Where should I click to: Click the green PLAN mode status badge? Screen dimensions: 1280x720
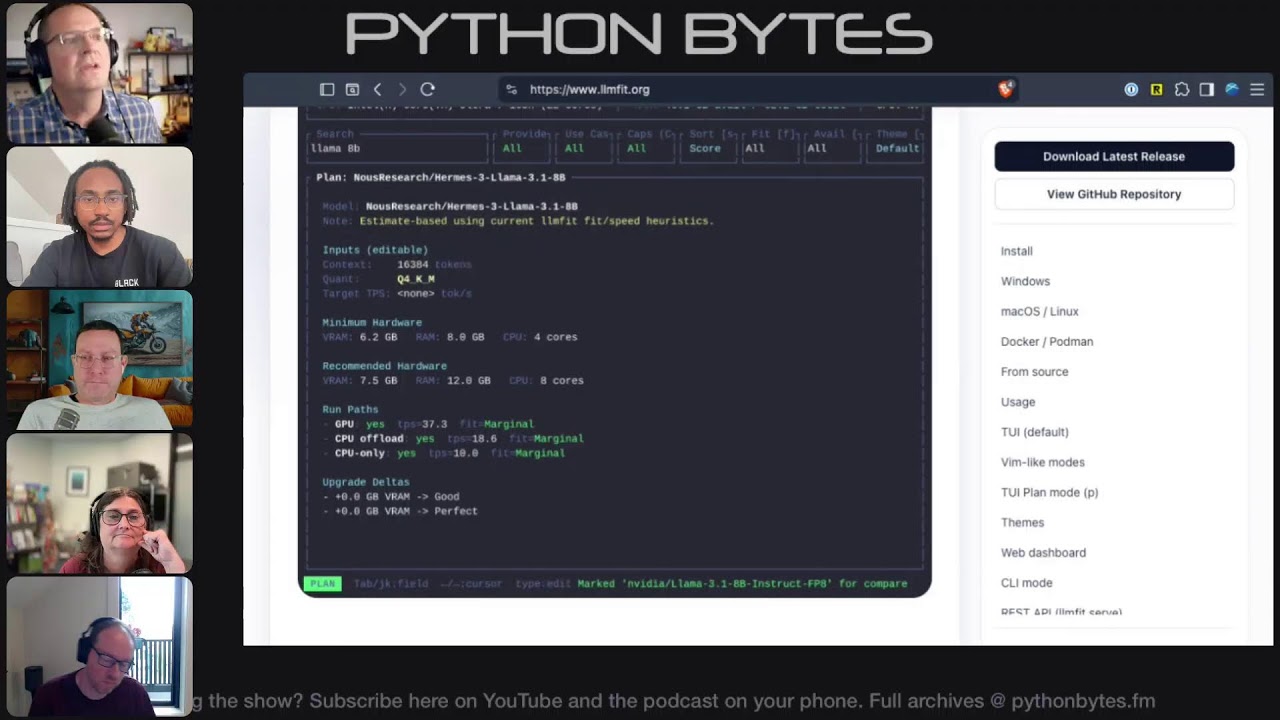click(323, 583)
